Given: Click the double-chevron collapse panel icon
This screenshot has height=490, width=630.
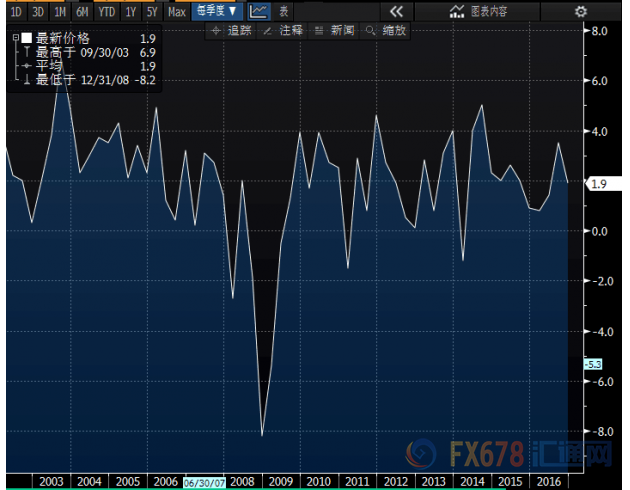Looking at the screenshot, I should click(395, 12).
